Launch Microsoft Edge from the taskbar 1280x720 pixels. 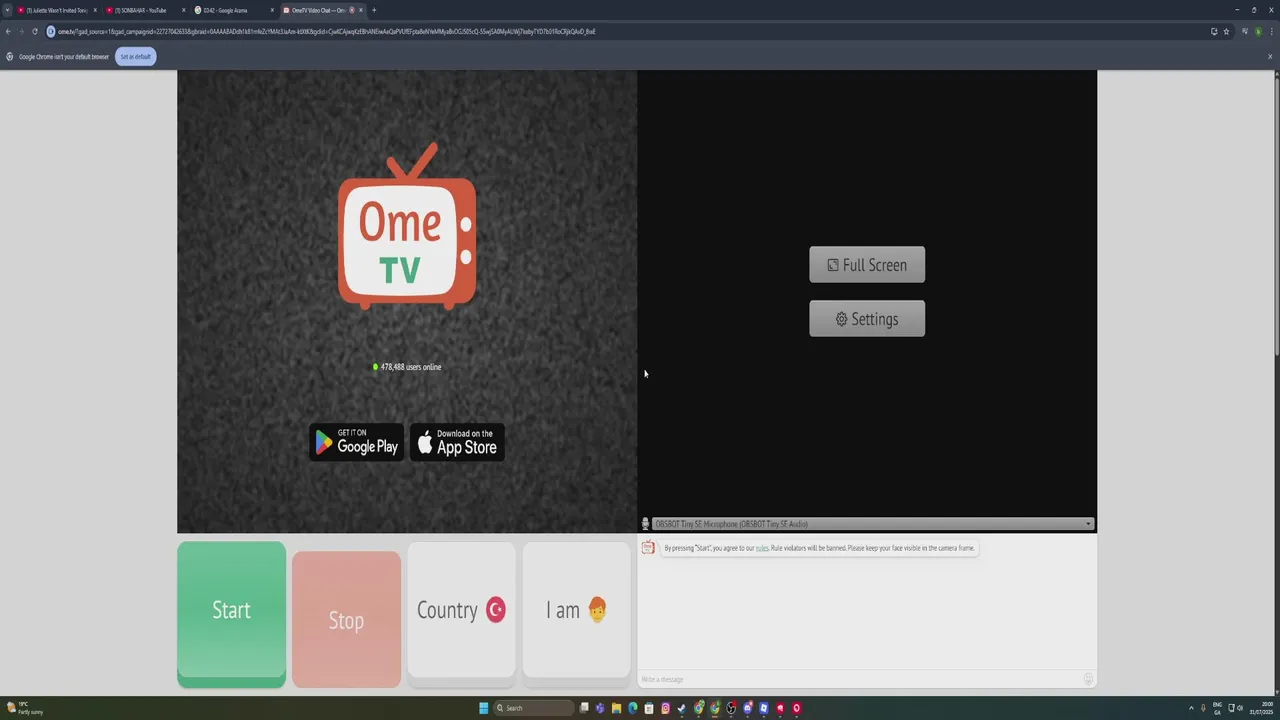[x=633, y=708]
